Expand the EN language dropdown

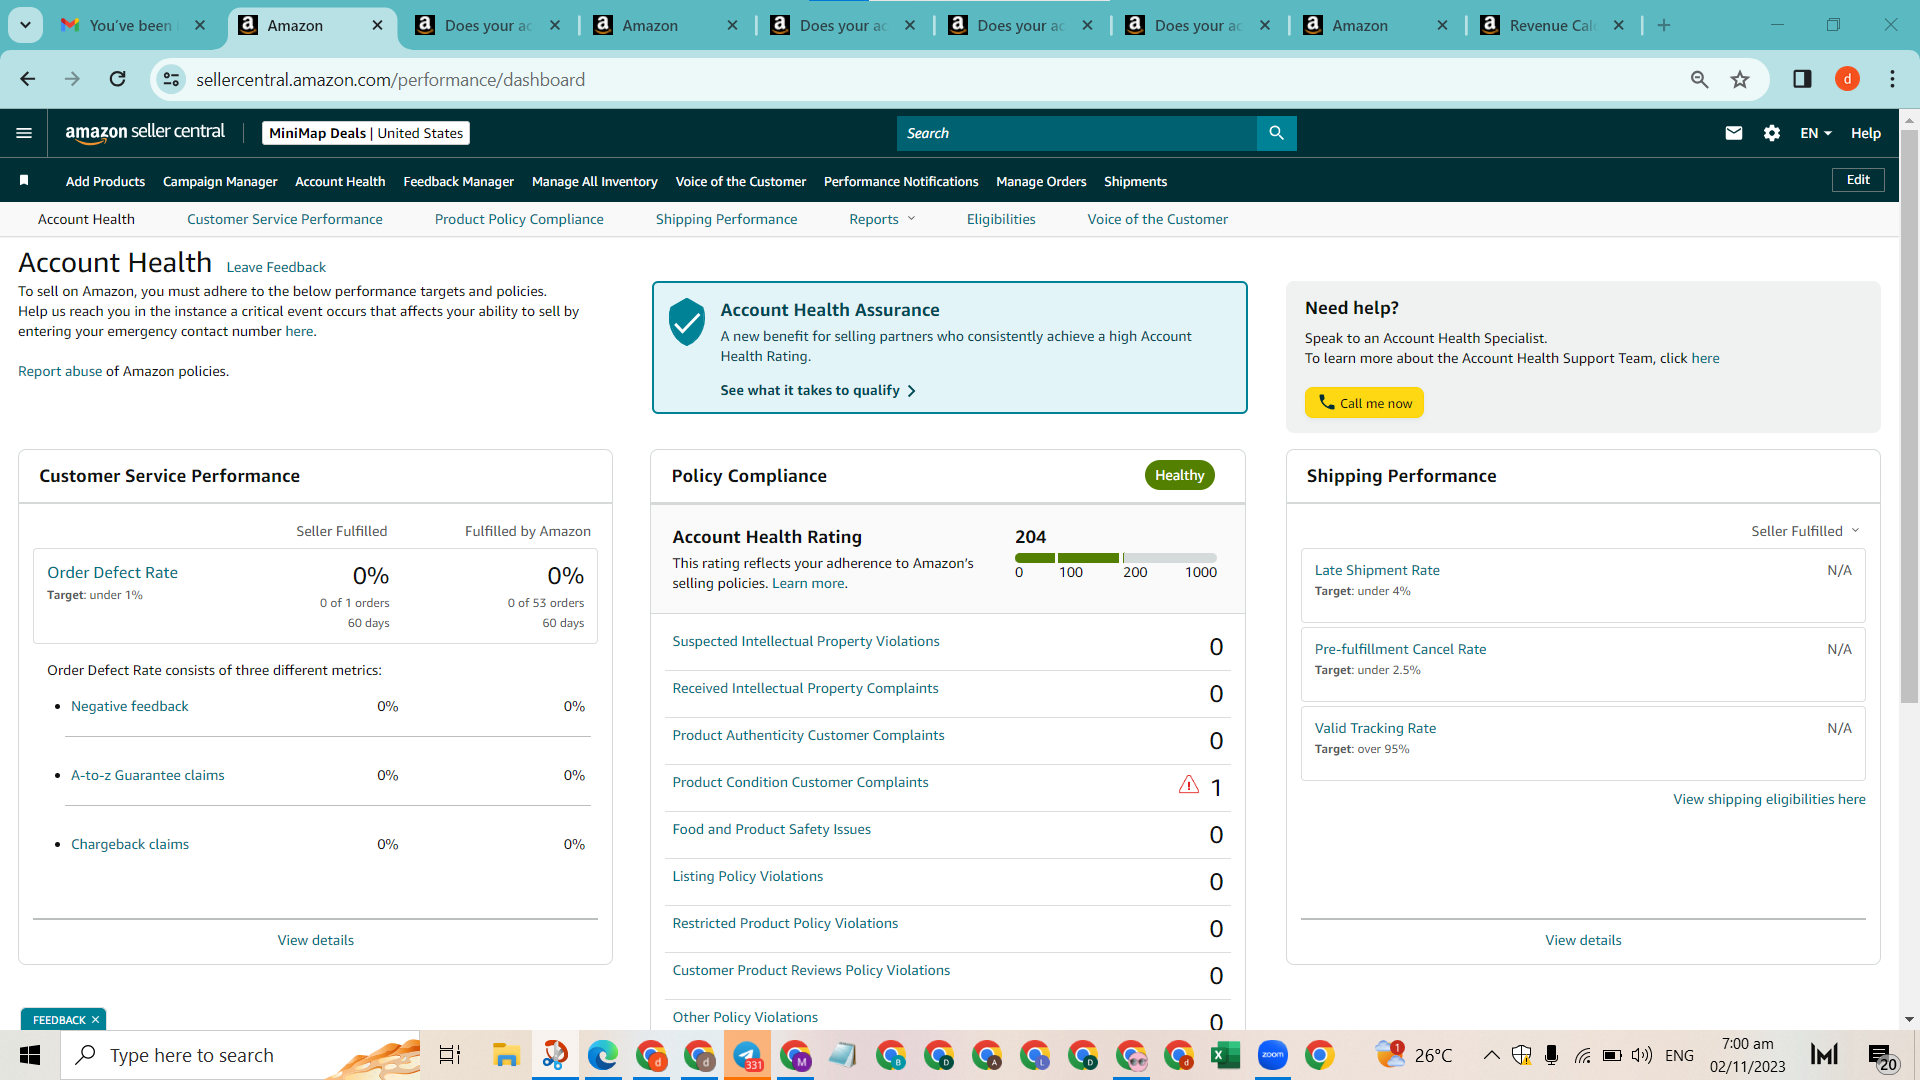tap(1816, 133)
